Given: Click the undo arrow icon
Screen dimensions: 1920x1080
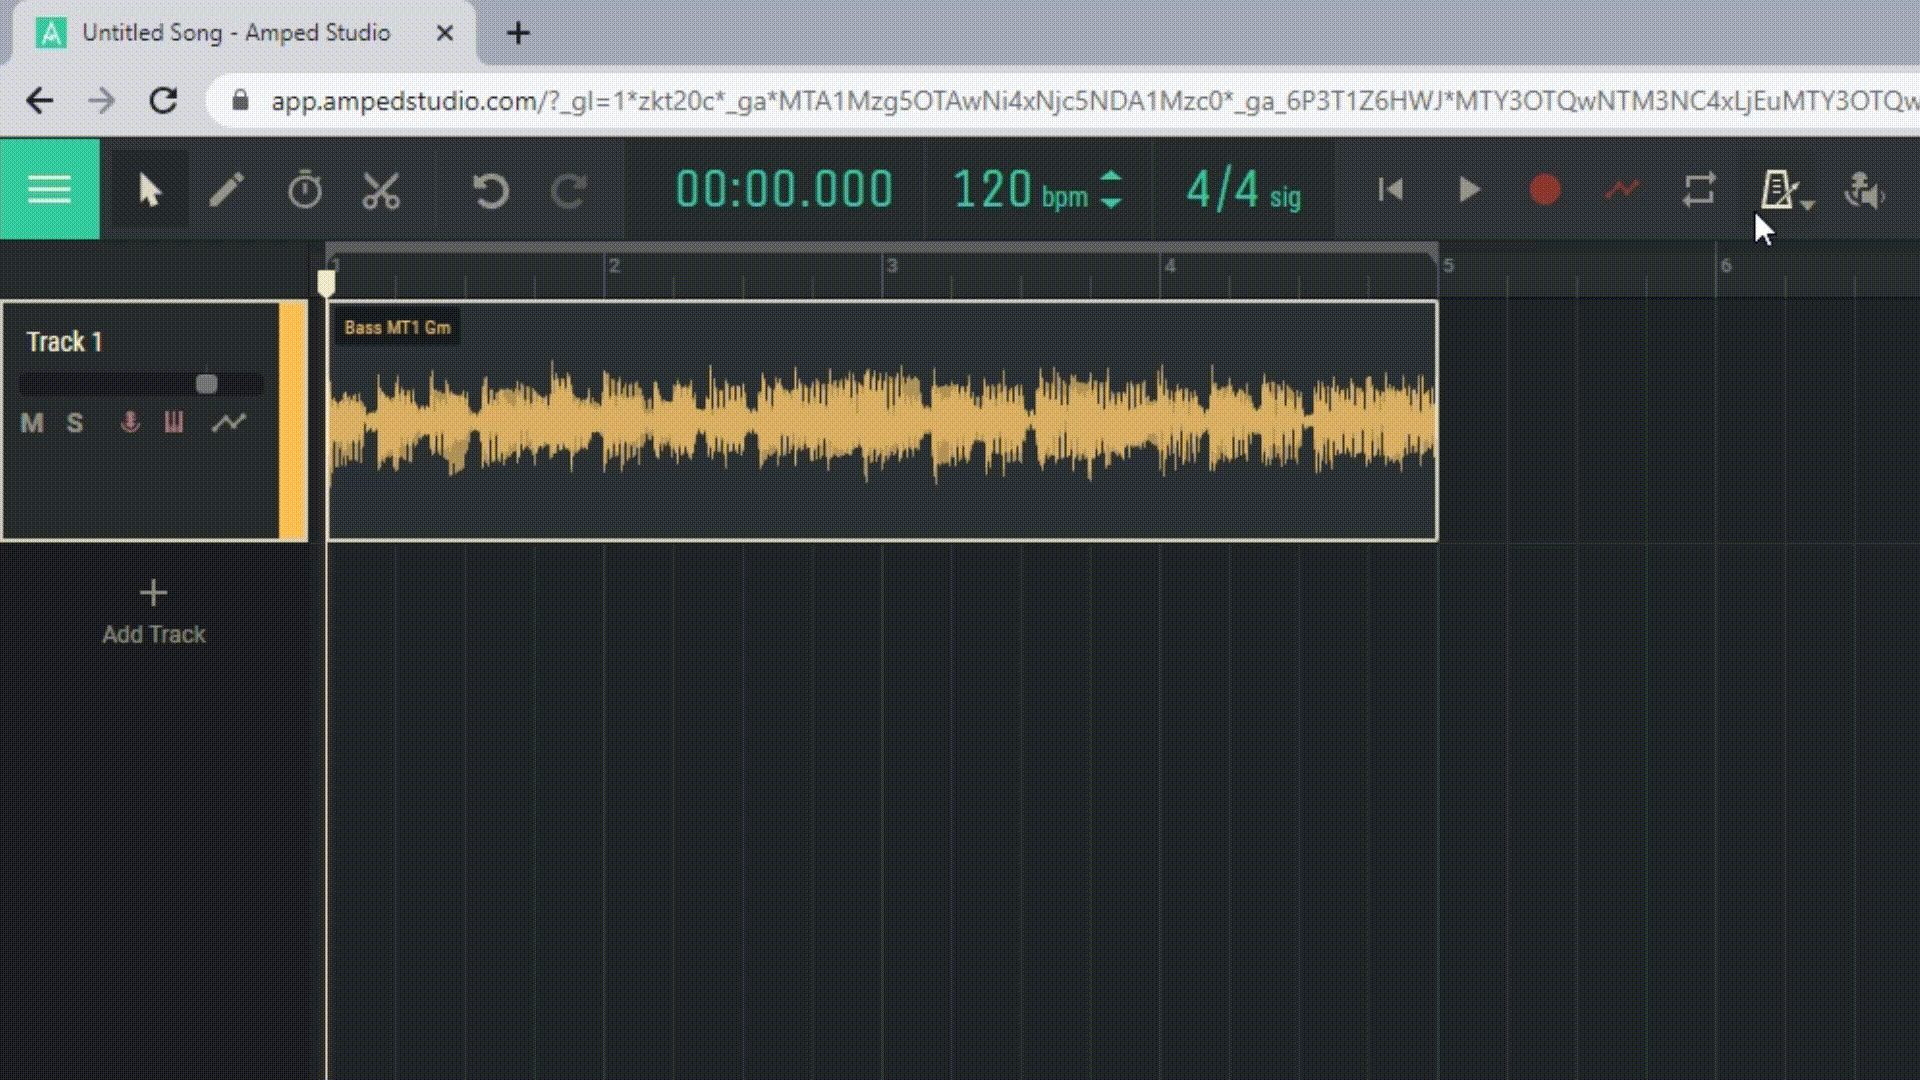Looking at the screenshot, I should (x=490, y=190).
